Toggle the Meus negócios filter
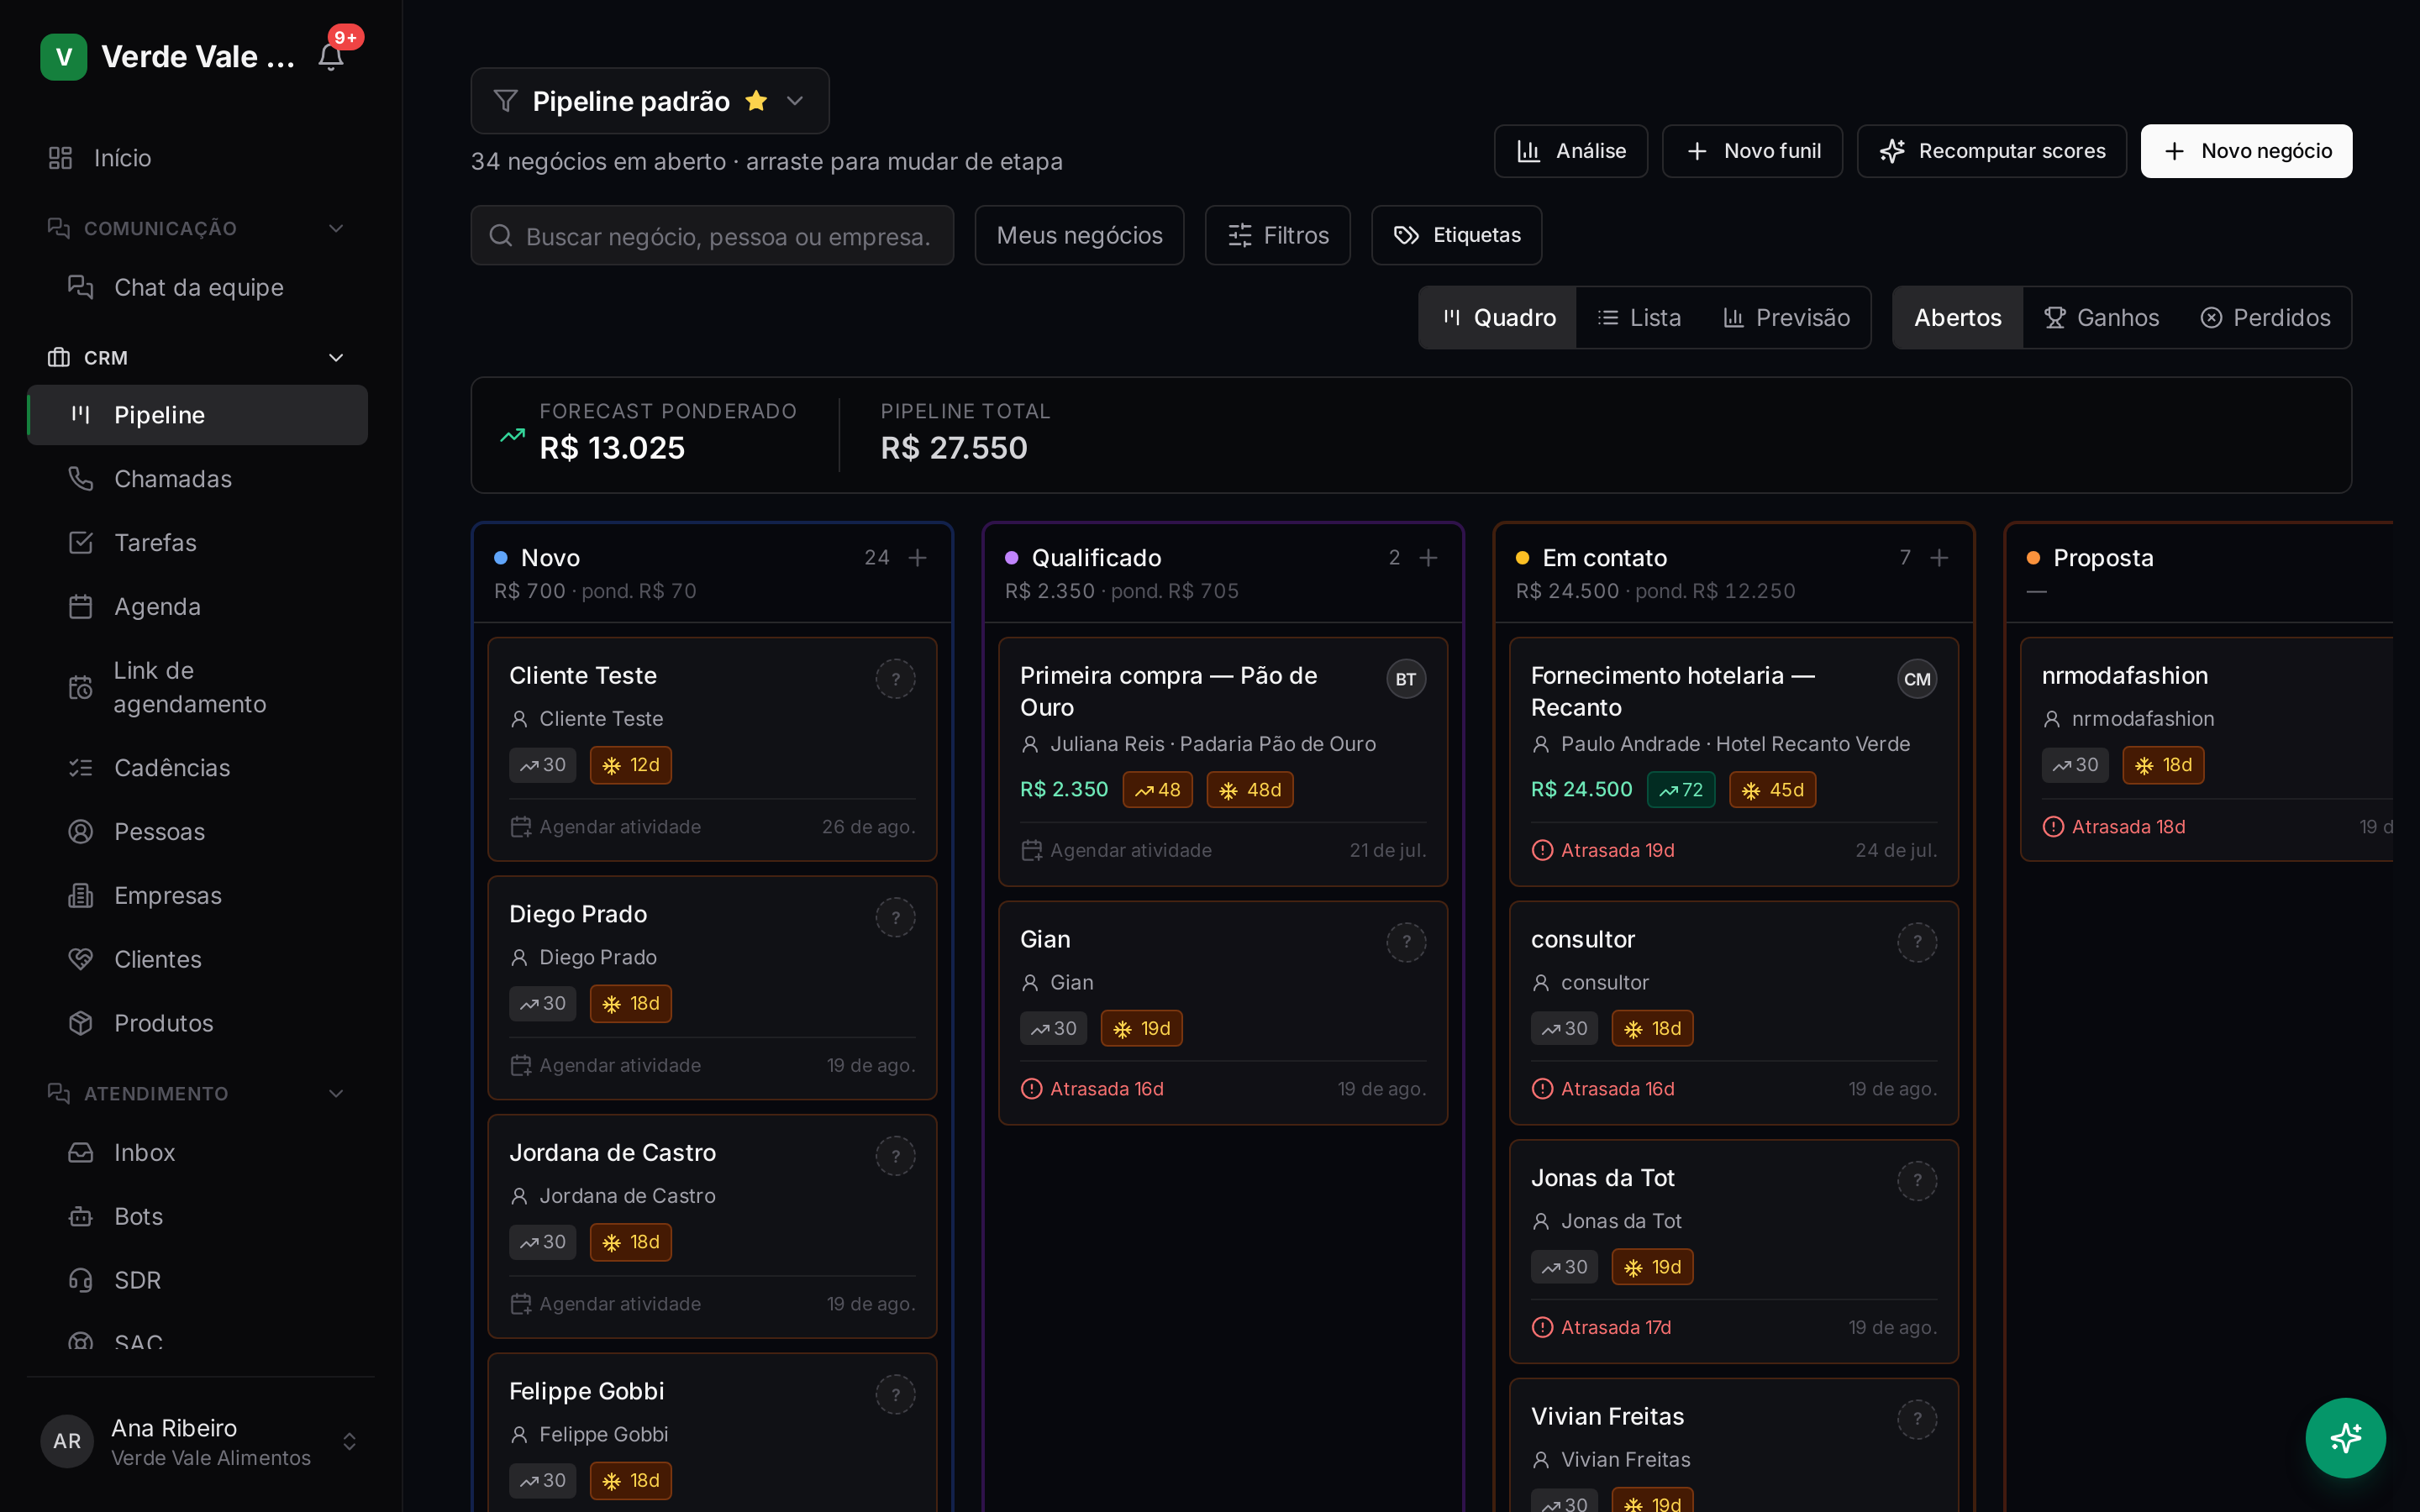Image resolution: width=2420 pixels, height=1512 pixels. (x=1079, y=235)
